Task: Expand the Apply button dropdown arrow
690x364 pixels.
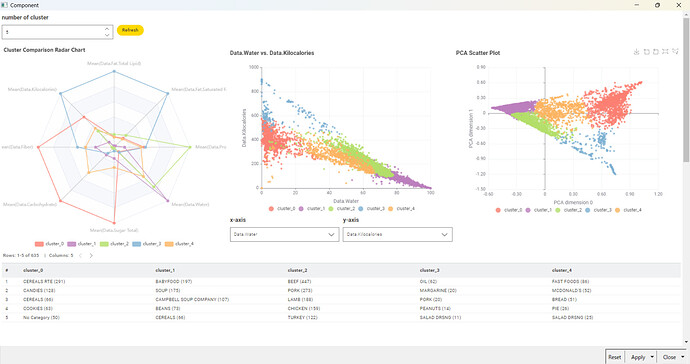Action: (652, 357)
